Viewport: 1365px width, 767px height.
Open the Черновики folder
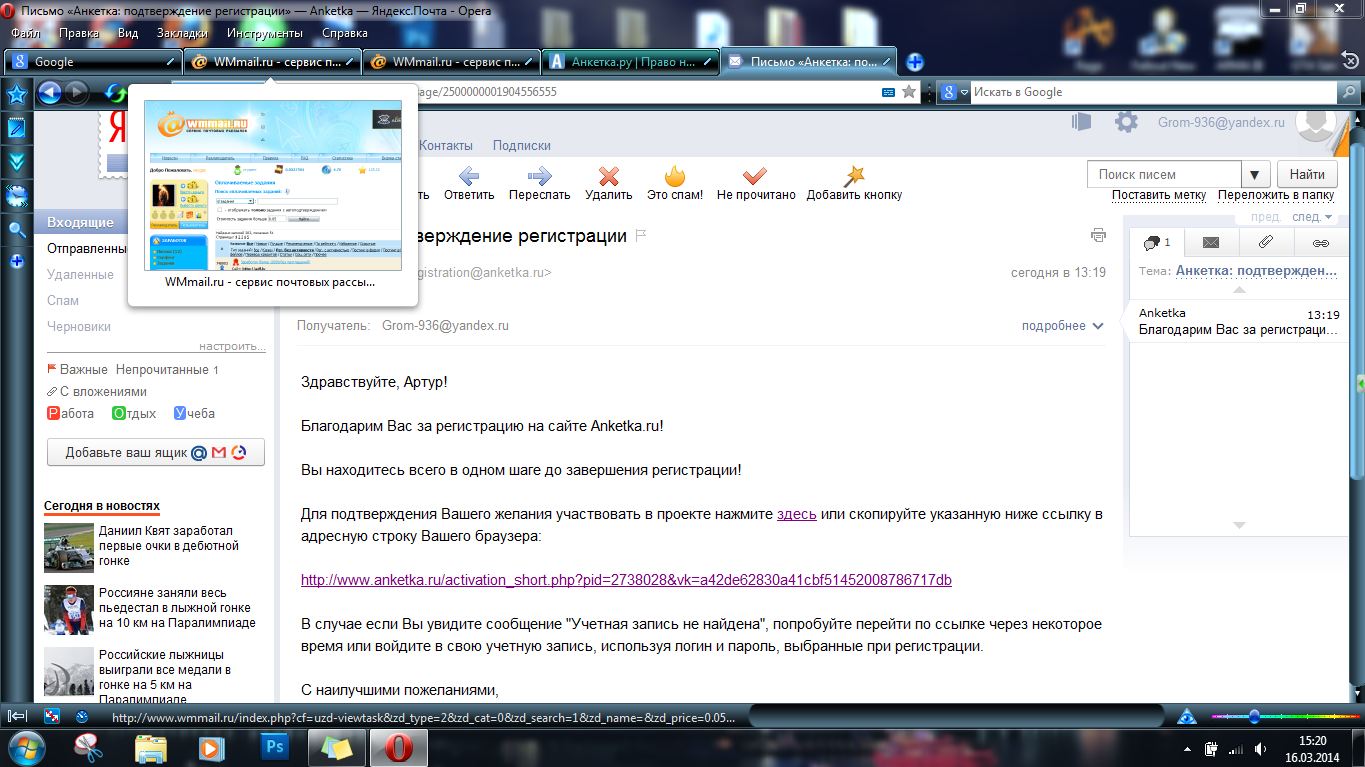point(79,326)
